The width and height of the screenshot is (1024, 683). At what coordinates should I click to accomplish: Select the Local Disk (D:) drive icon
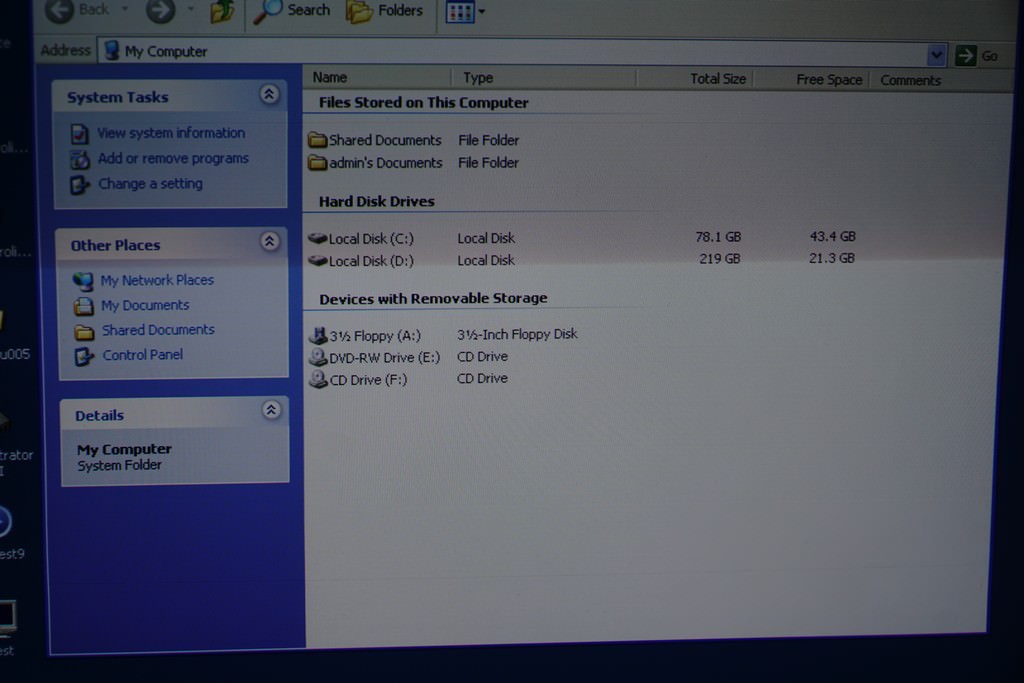[318, 260]
